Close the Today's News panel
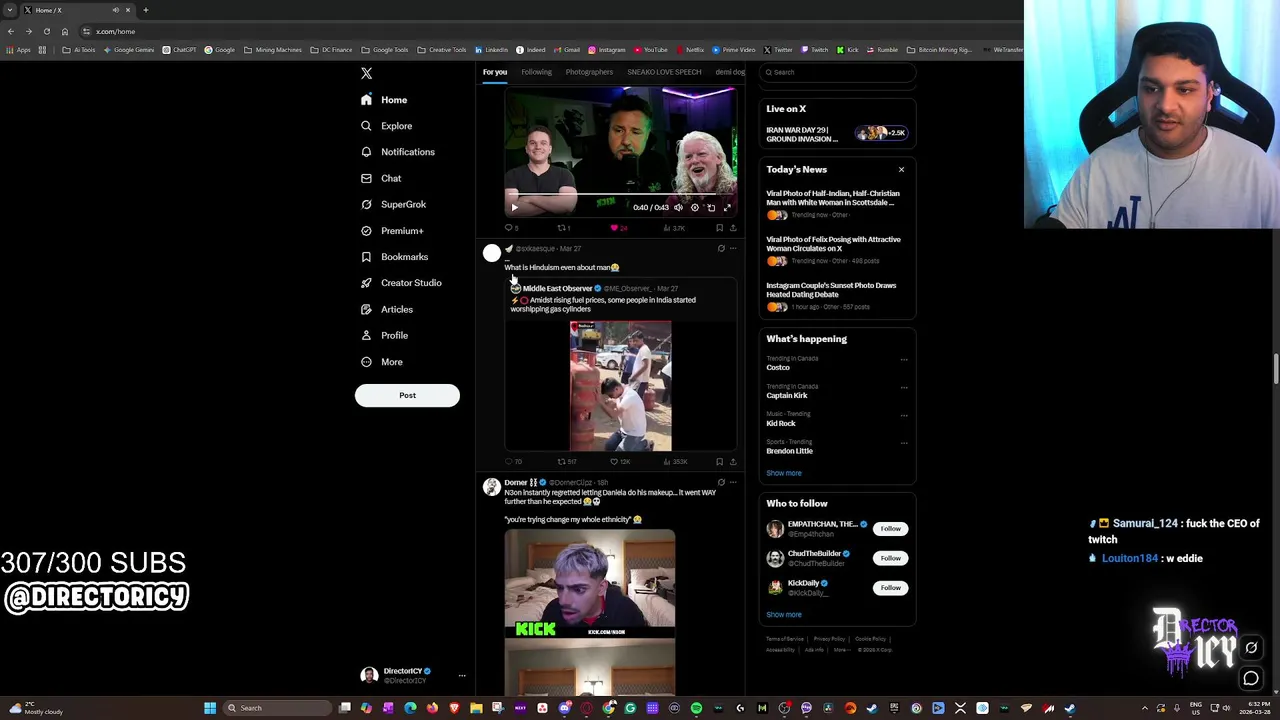The width and height of the screenshot is (1280, 720). 901,169
